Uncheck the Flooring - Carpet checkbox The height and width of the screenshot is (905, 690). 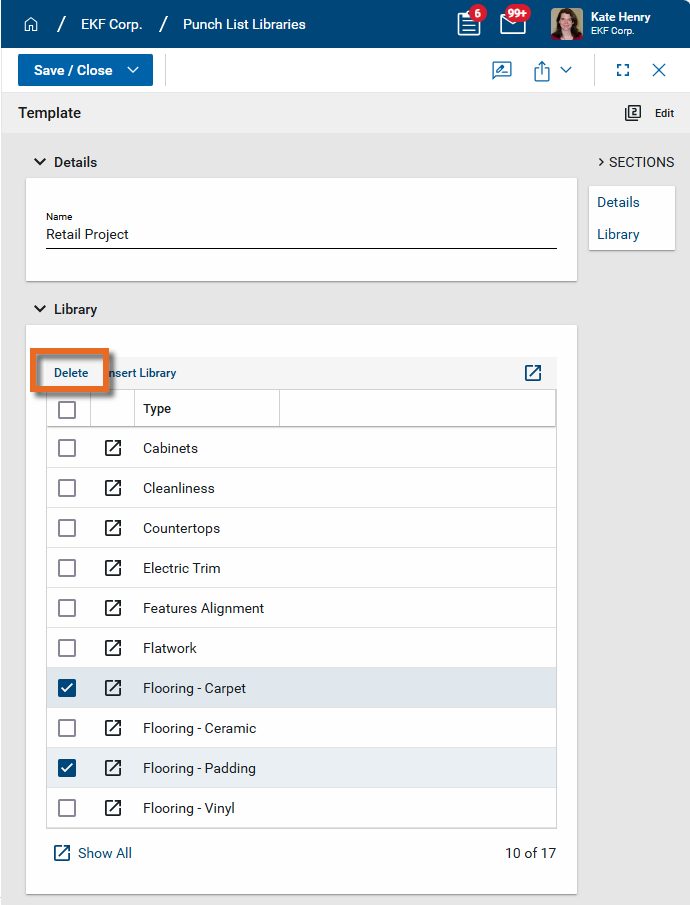pos(67,688)
